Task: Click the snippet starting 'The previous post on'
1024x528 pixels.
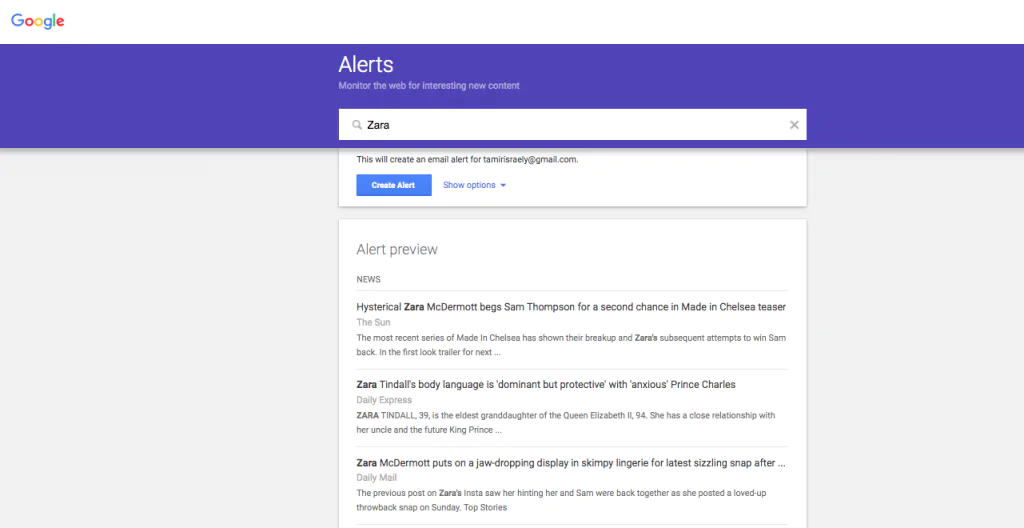Action: (562, 500)
